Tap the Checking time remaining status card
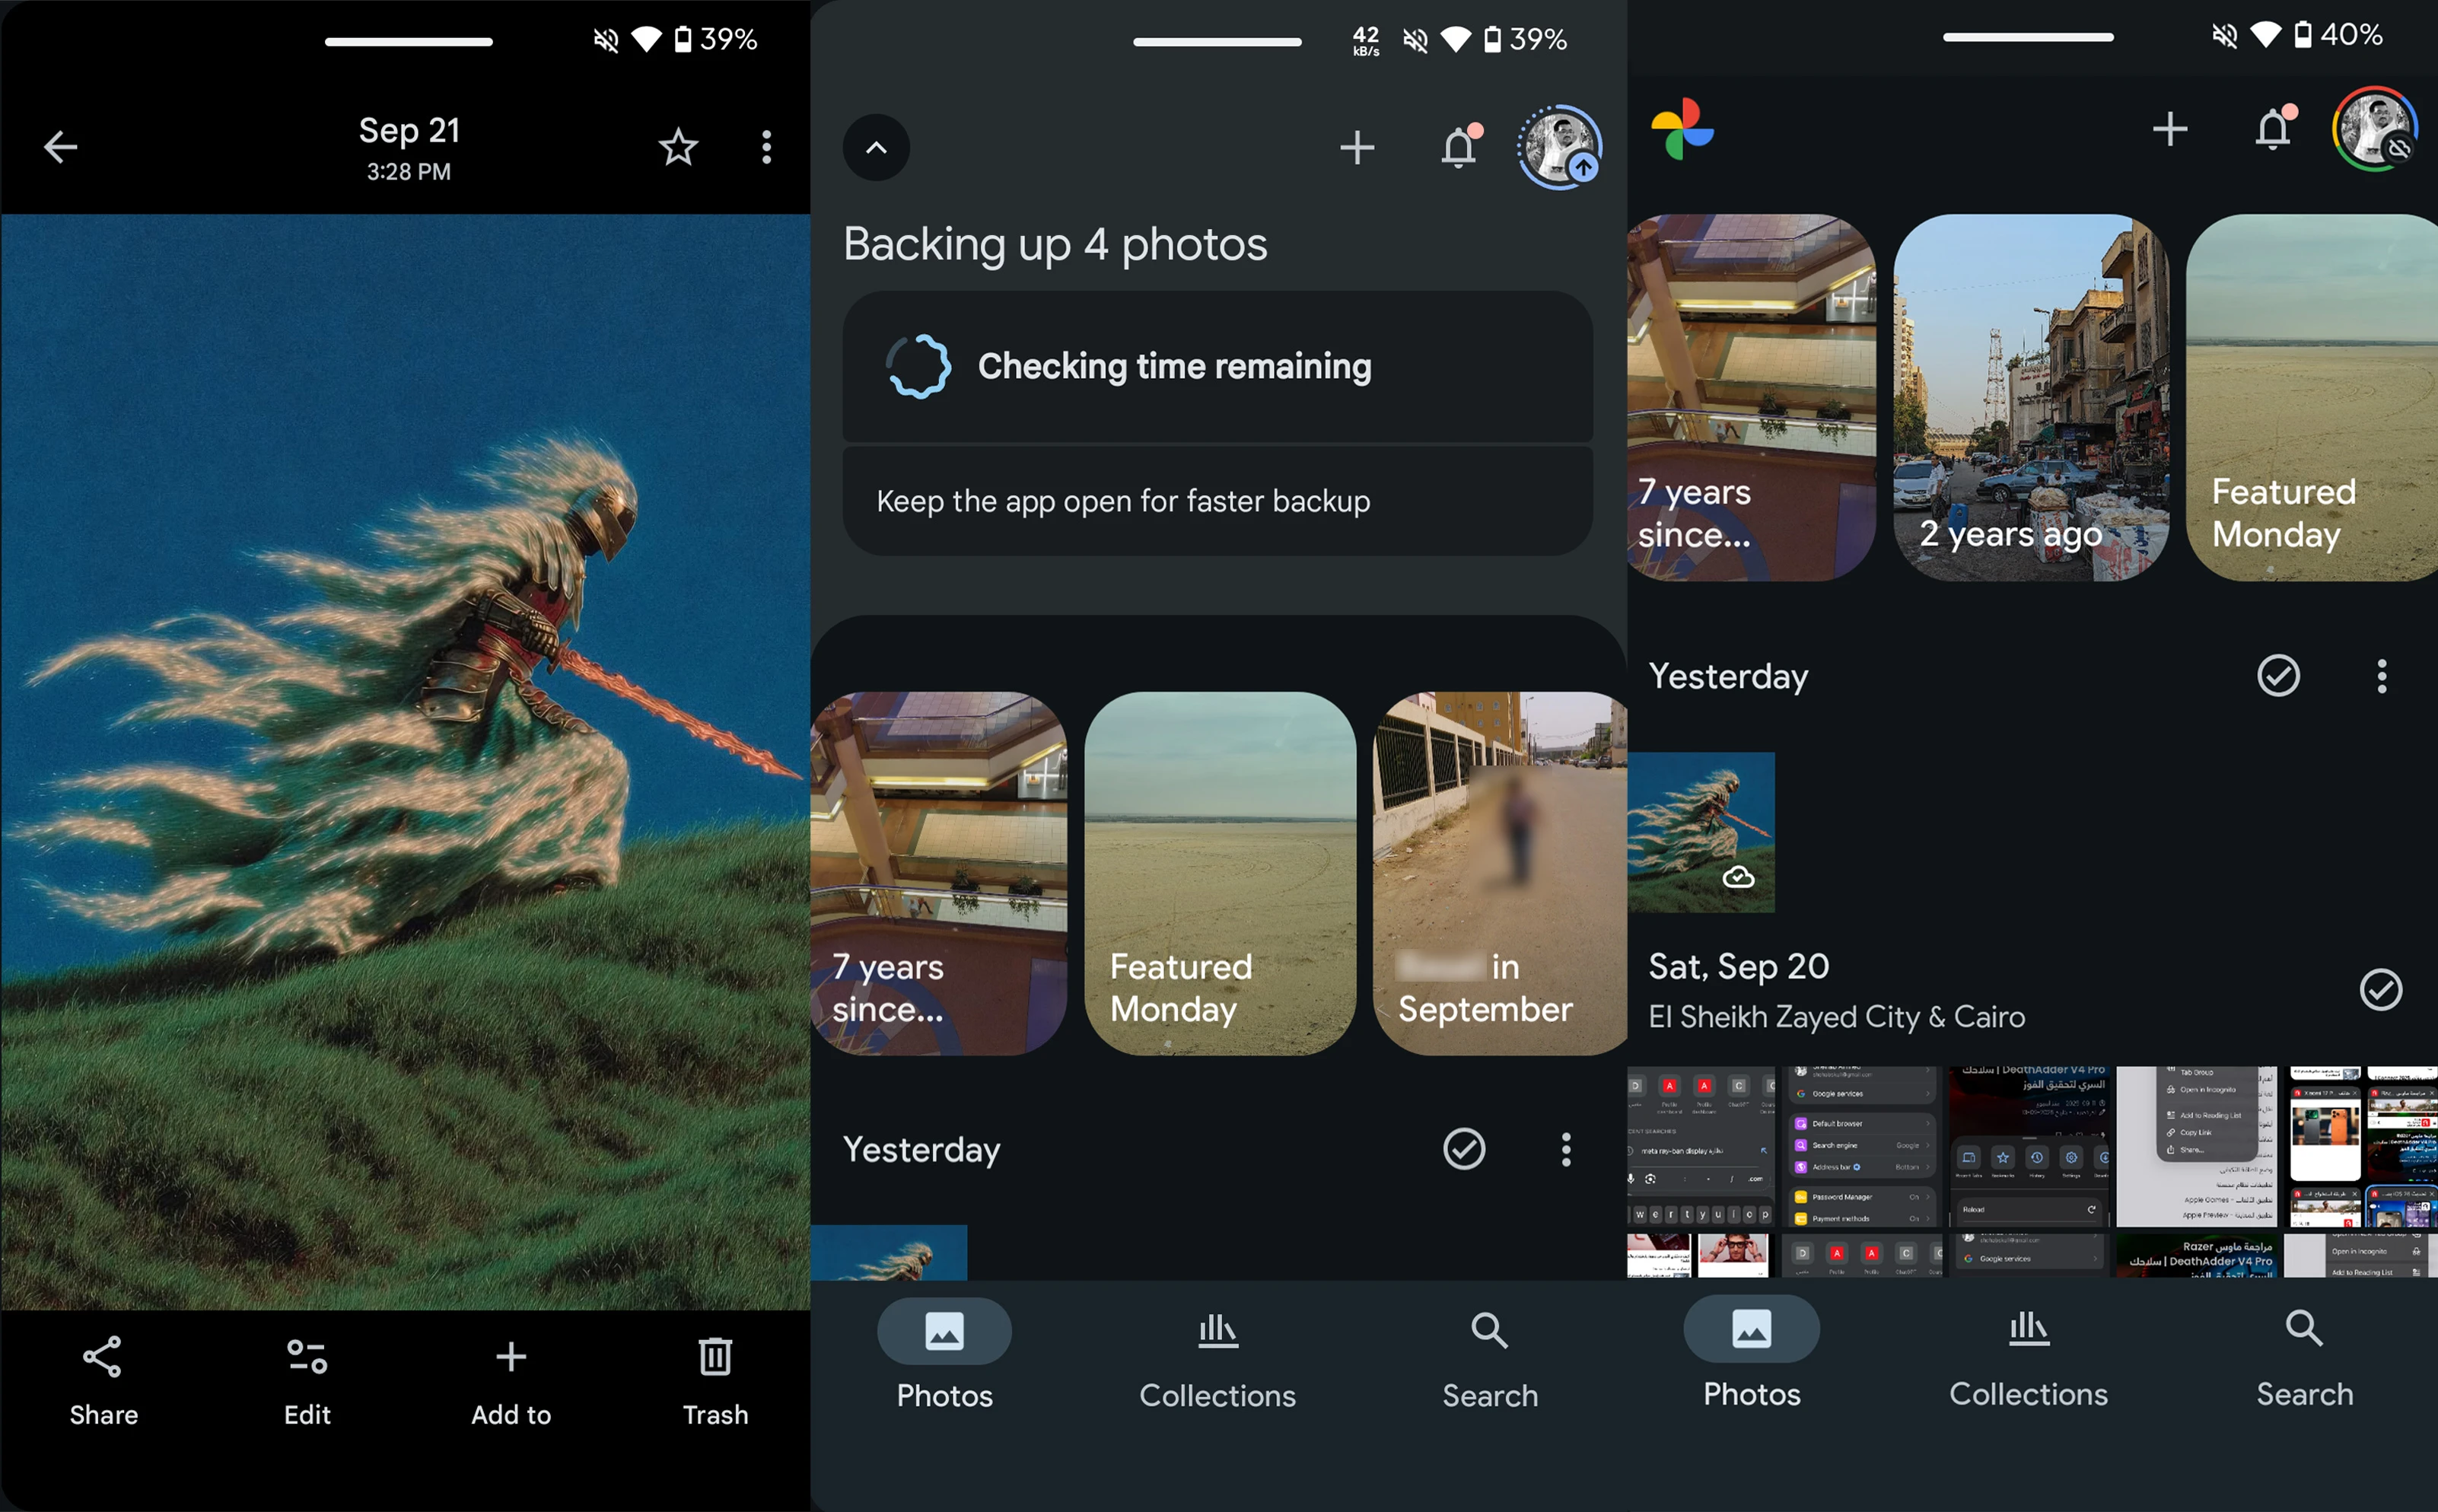Image resolution: width=2438 pixels, height=1512 pixels. (1217, 366)
